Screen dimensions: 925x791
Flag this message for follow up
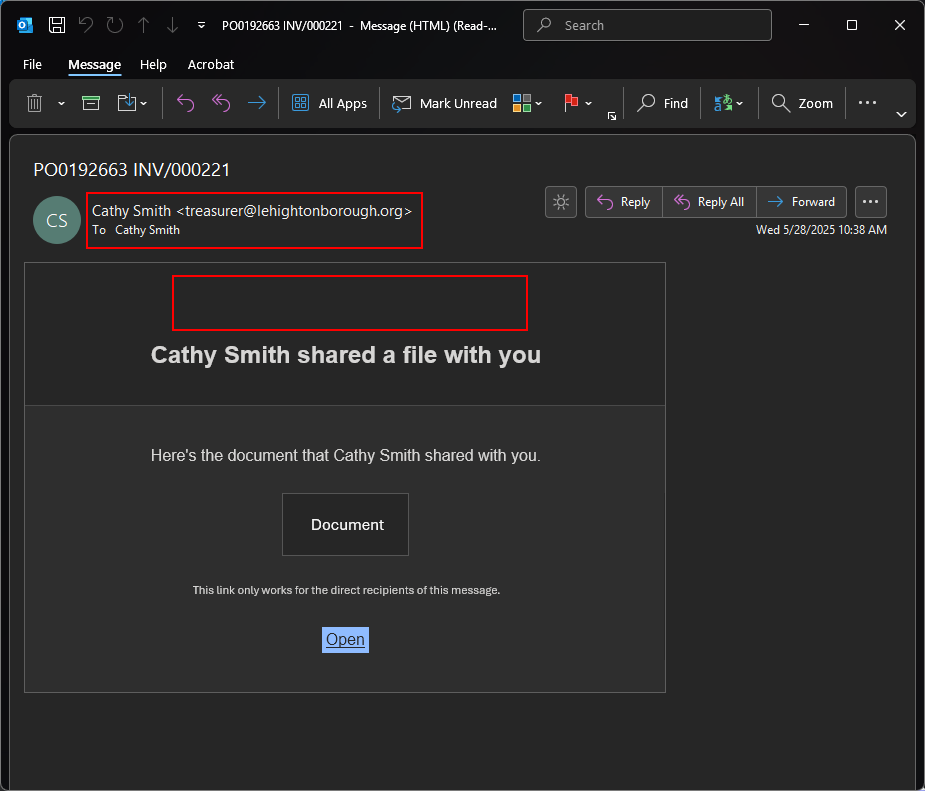coord(572,103)
